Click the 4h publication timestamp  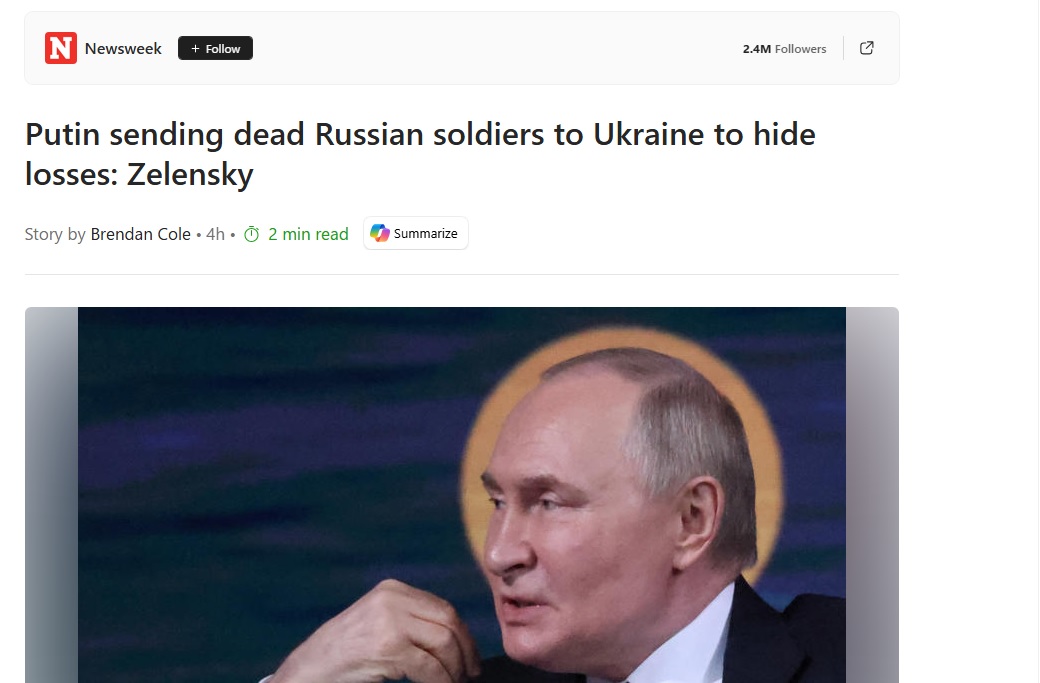point(215,234)
